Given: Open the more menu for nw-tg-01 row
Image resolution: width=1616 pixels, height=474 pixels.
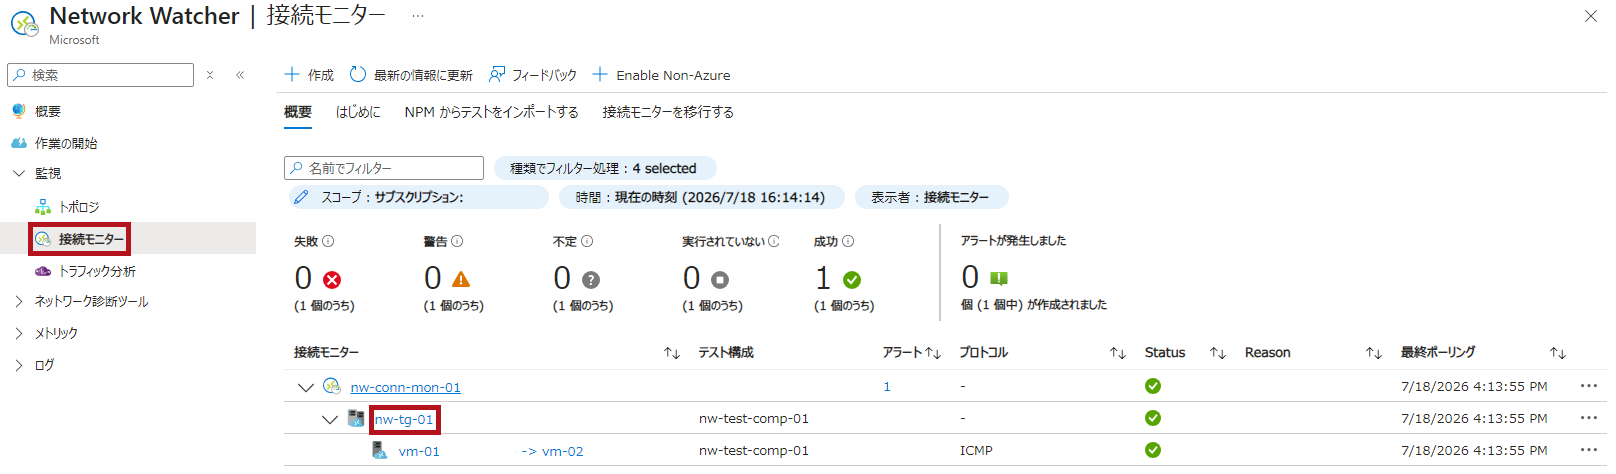Looking at the screenshot, I should point(1589,418).
